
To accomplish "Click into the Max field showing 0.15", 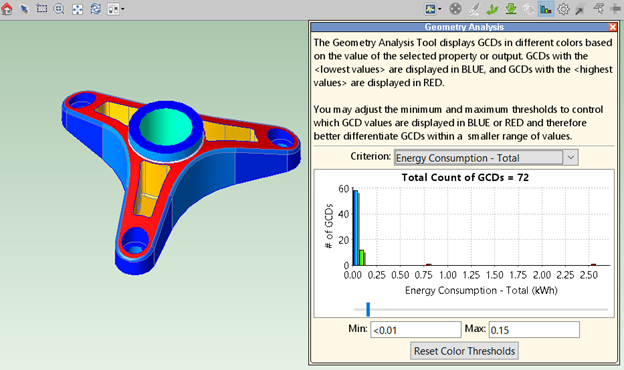I will click(x=534, y=330).
